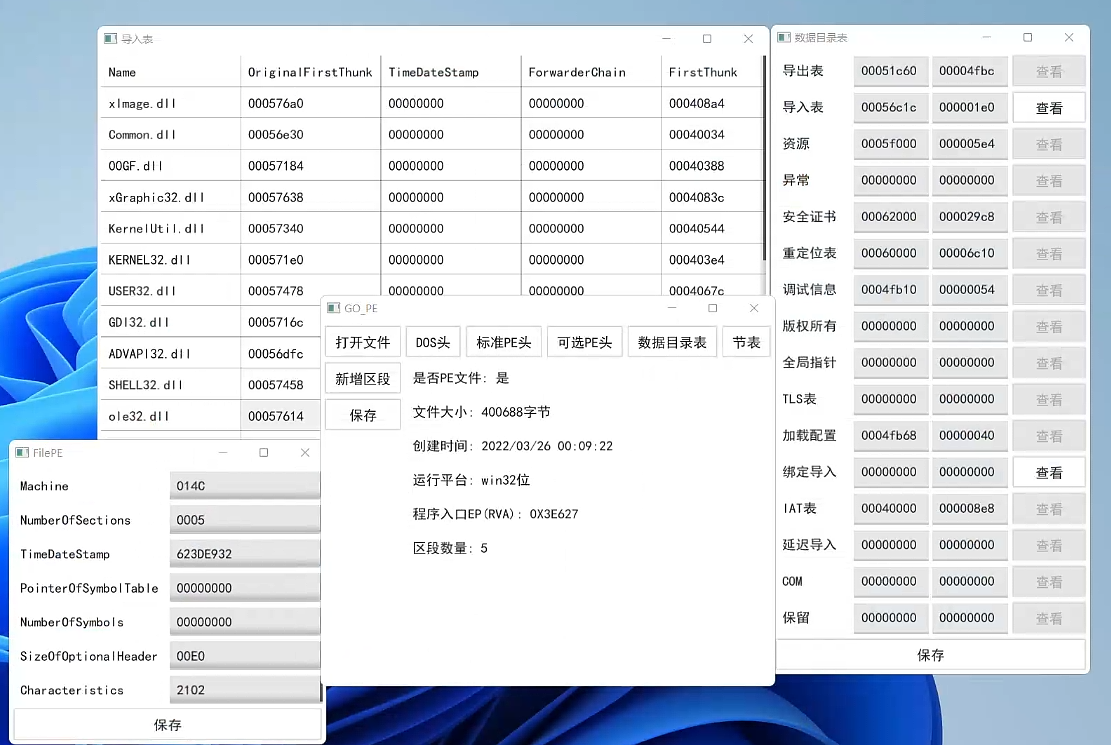1111x745 pixels.
Task: Click the 数据目录表 window title icon
Action: pyautogui.click(x=784, y=37)
